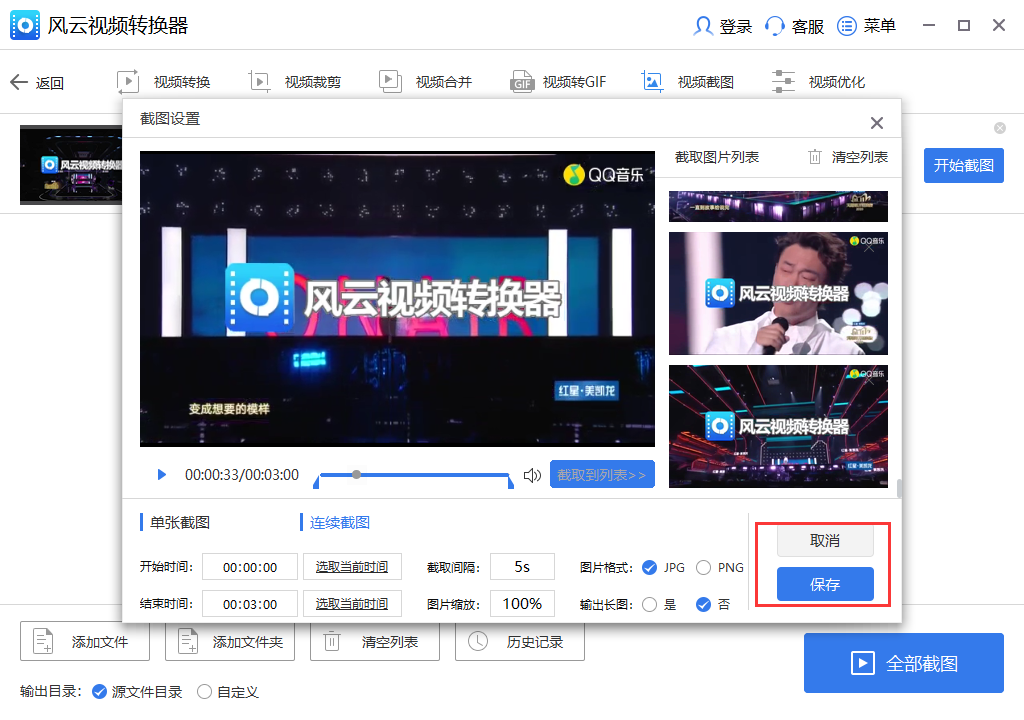Click the 登录 login icon

click(x=703, y=25)
